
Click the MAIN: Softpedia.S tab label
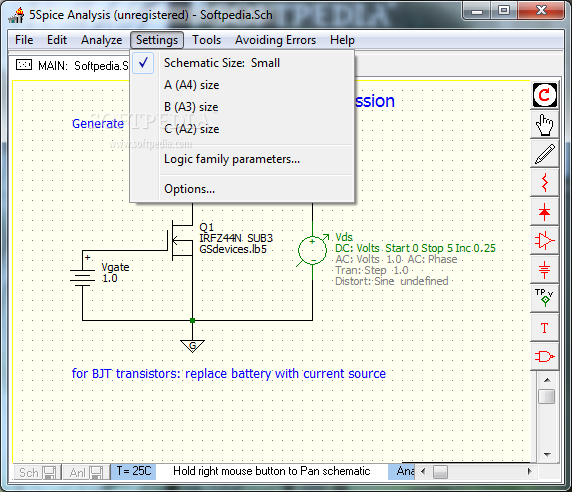point(84,66)
